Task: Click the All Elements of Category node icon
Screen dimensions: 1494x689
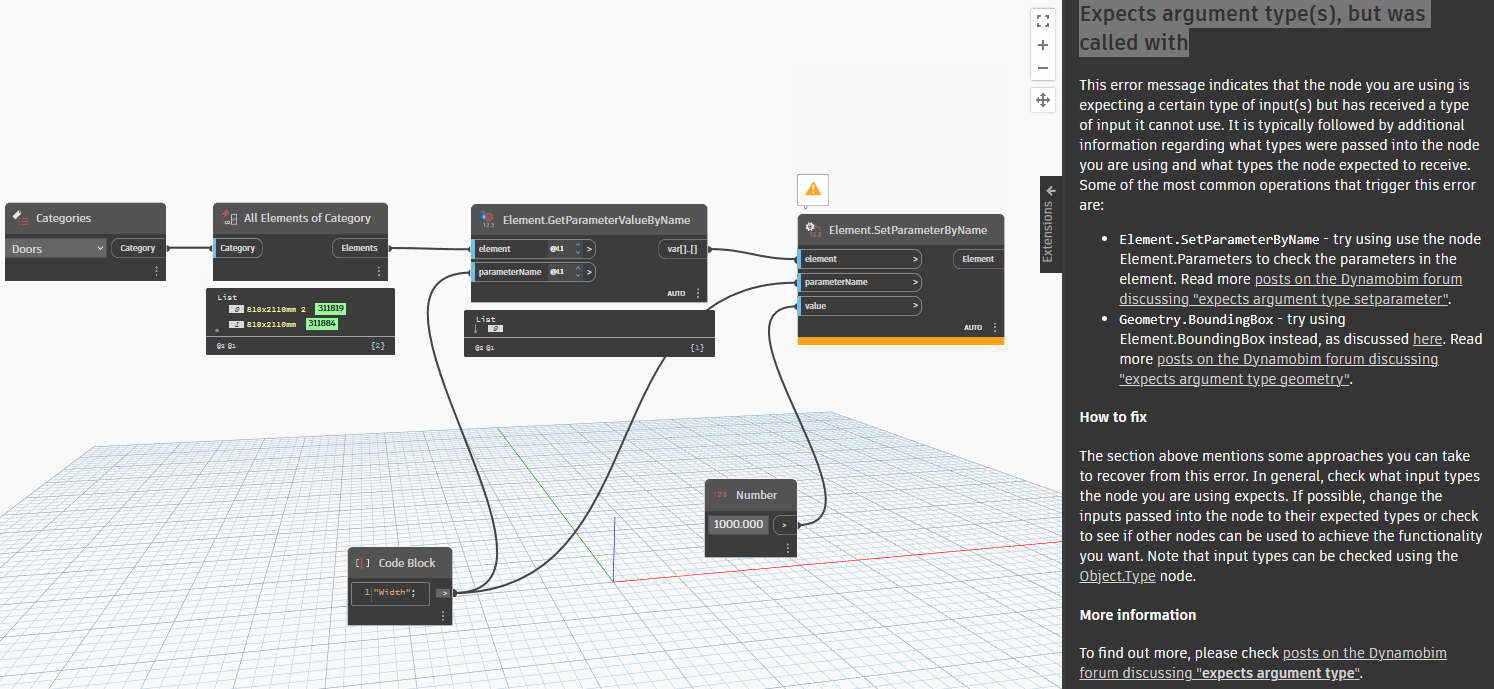Action: [x=229, y=218]
